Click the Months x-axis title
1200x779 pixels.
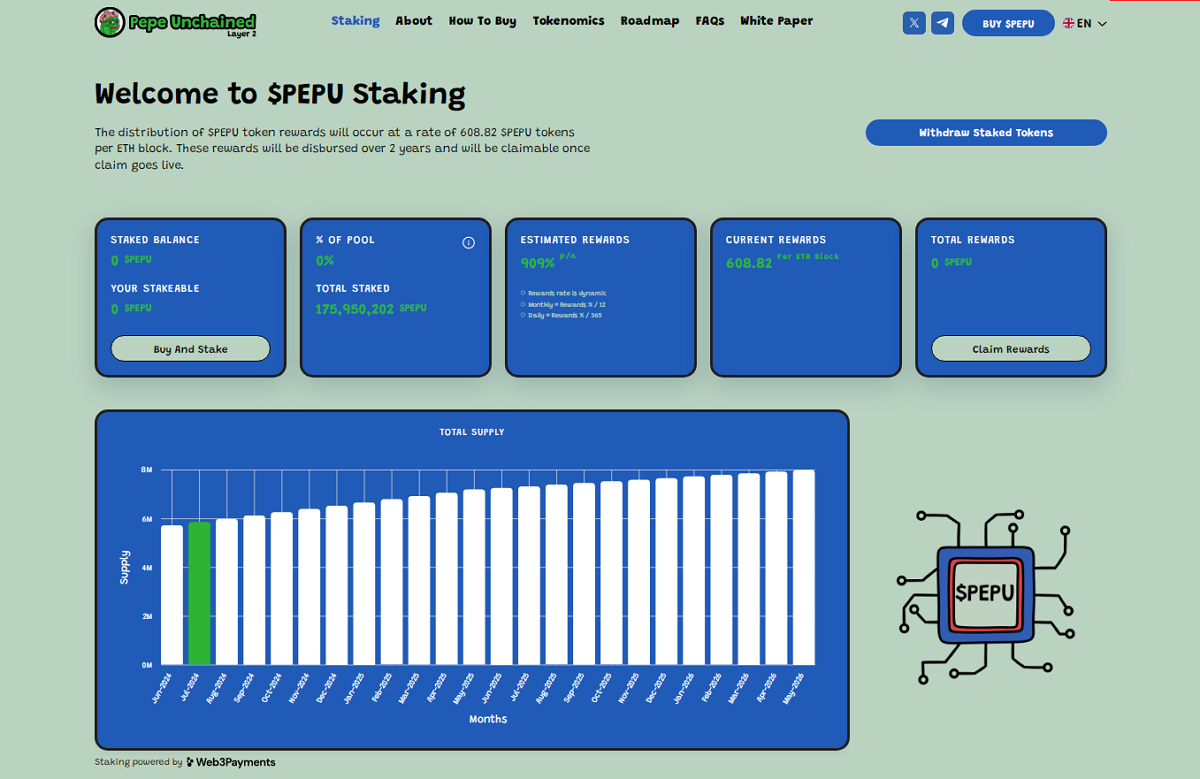click(x=488, y=719)
